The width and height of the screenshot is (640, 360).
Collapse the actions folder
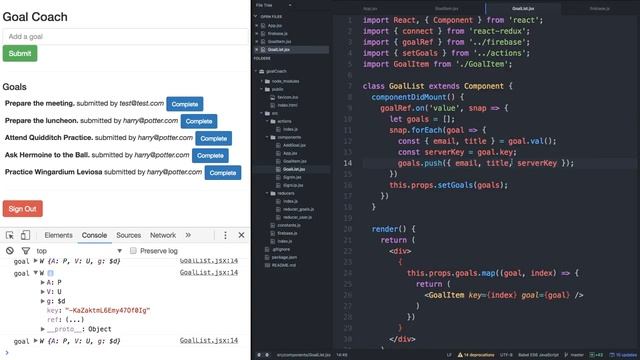coord(267,121)
